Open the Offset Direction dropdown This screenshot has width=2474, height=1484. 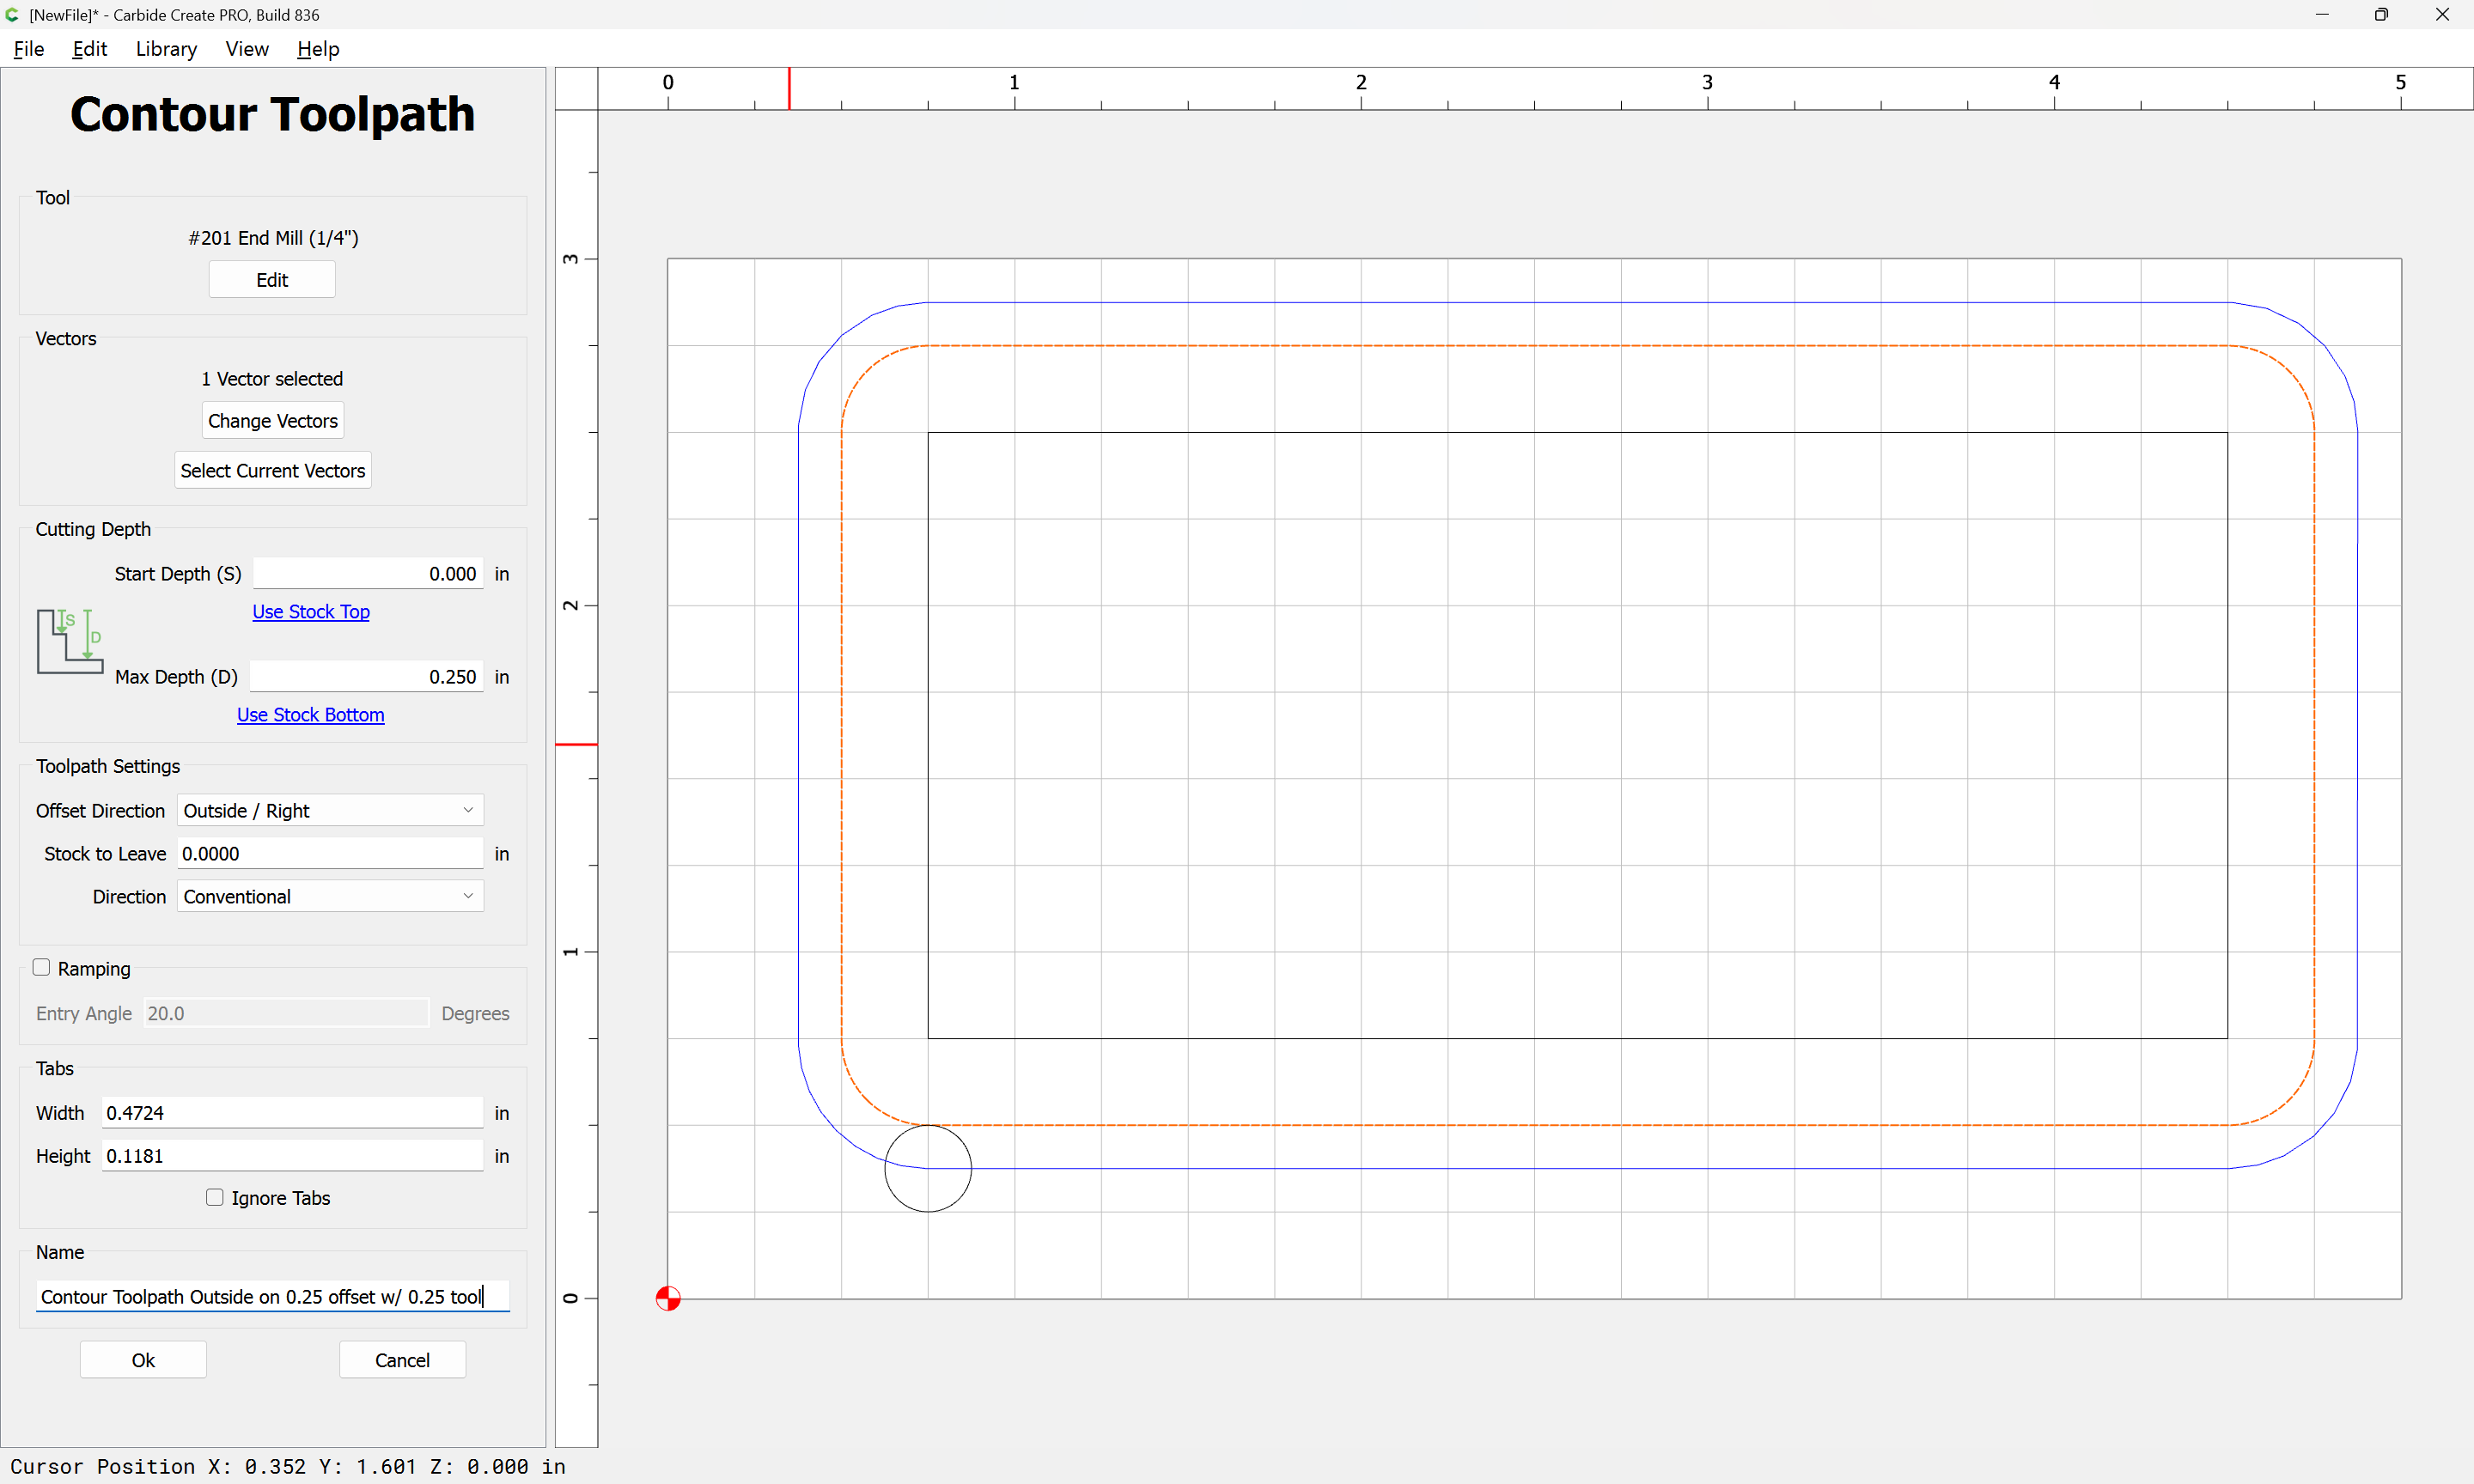[330, 810]
